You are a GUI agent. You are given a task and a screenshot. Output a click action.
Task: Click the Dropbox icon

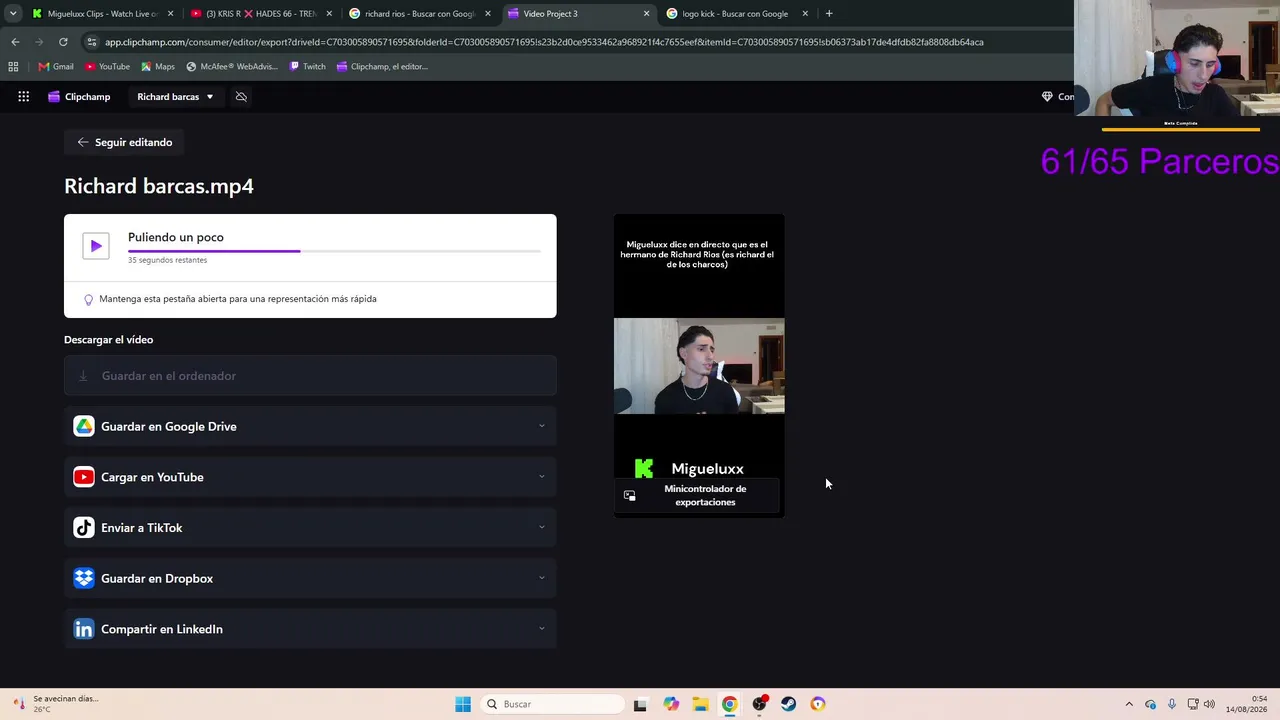(x=84, y=579)
